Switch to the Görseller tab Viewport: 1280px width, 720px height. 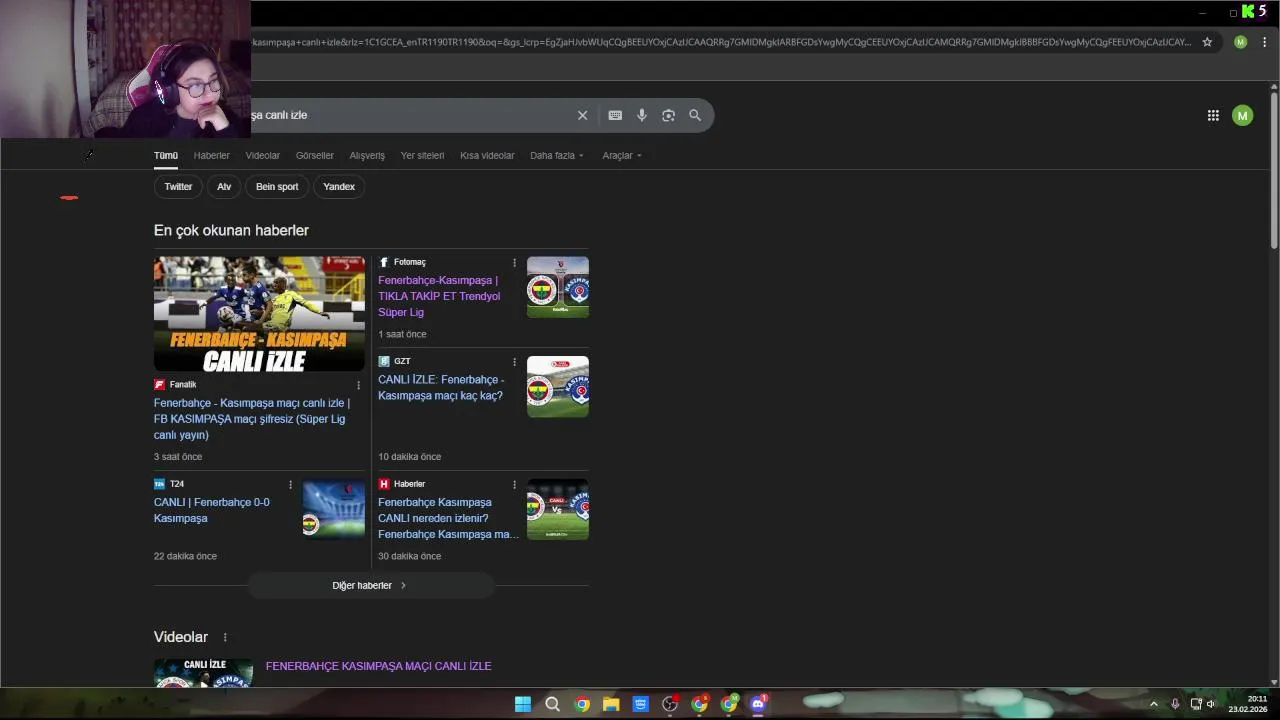(315, 156)
